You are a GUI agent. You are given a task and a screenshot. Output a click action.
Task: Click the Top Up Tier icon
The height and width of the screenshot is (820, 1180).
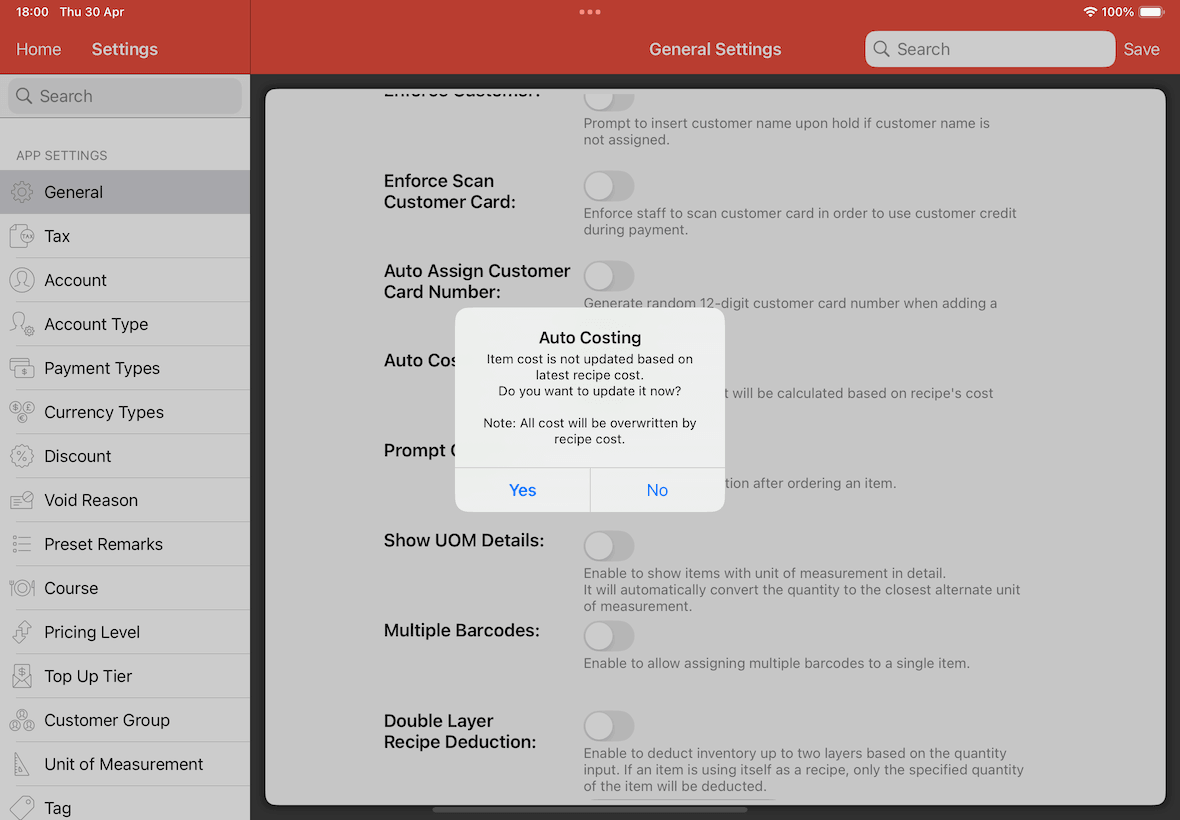(x=22, y=676)
